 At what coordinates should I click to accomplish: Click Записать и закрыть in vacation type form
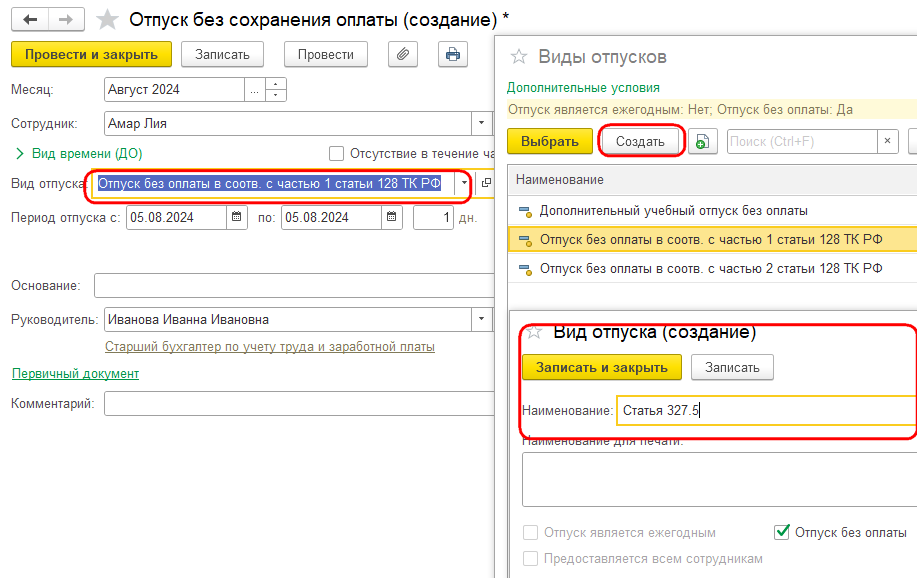[x=602, y=367]
